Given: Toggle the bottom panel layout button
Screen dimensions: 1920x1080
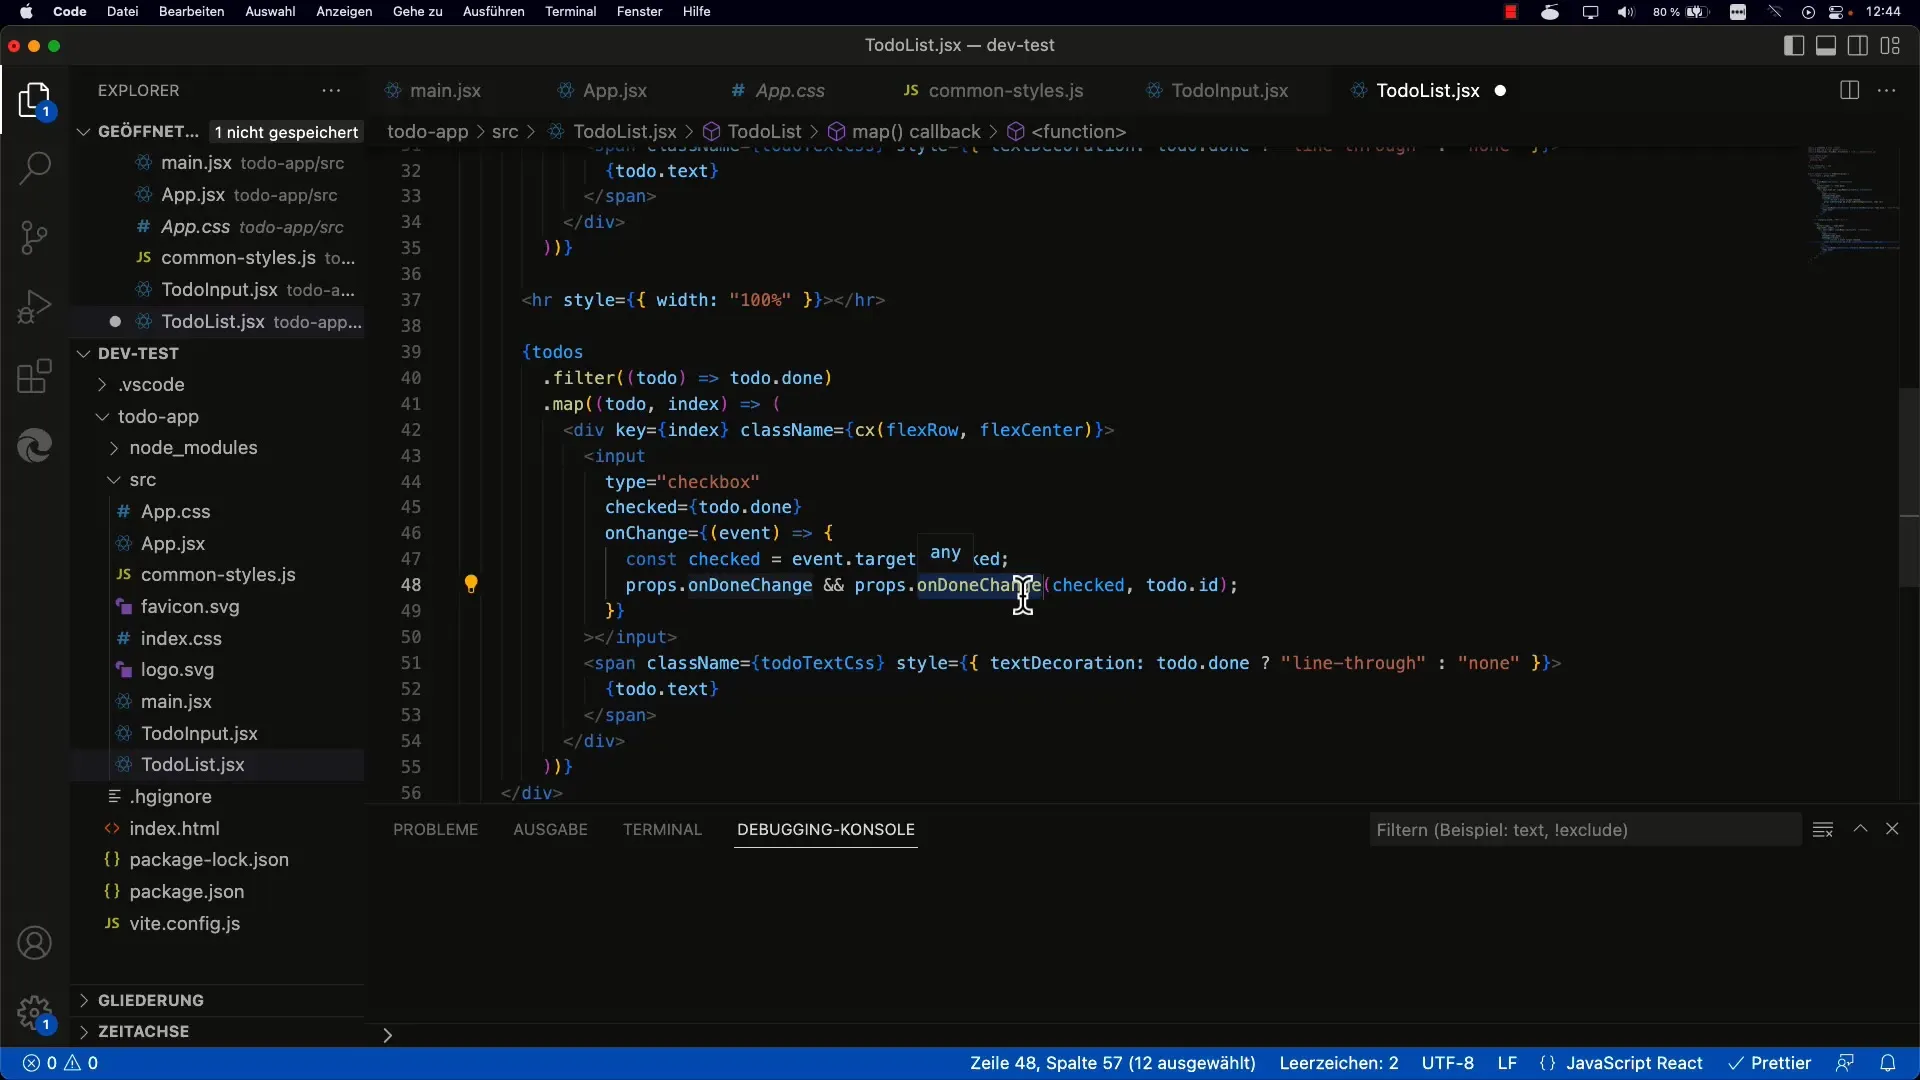Looking at the screenshot, I should [x=1826, y=45].
